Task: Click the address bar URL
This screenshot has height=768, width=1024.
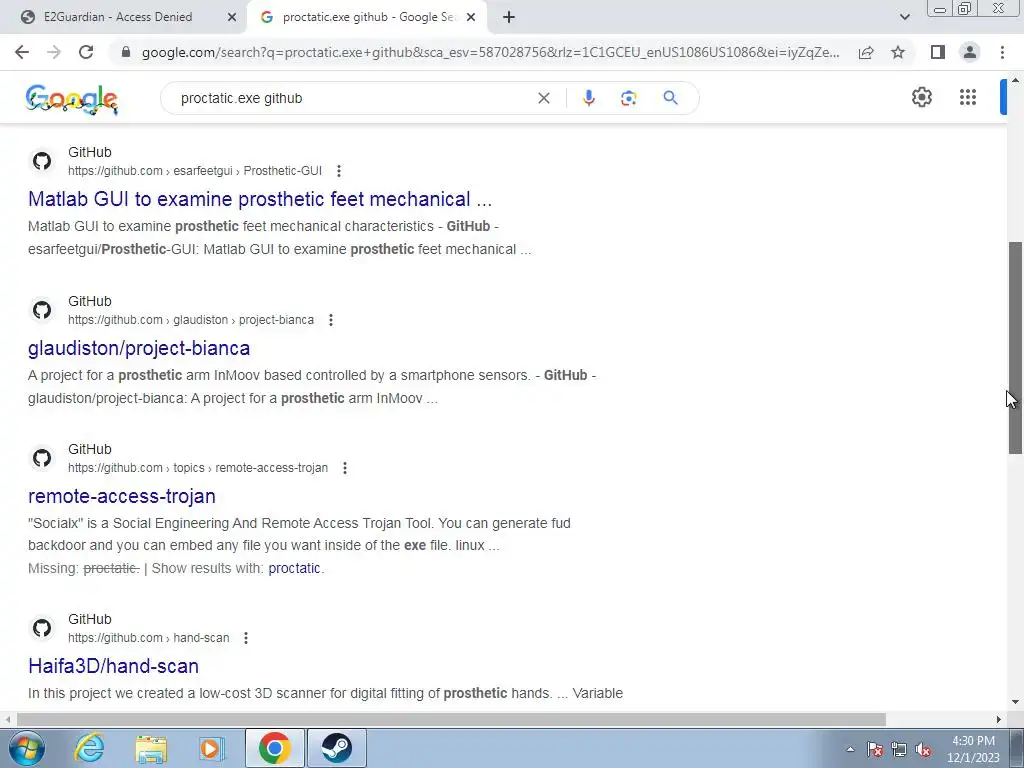Action: point(490,52)
